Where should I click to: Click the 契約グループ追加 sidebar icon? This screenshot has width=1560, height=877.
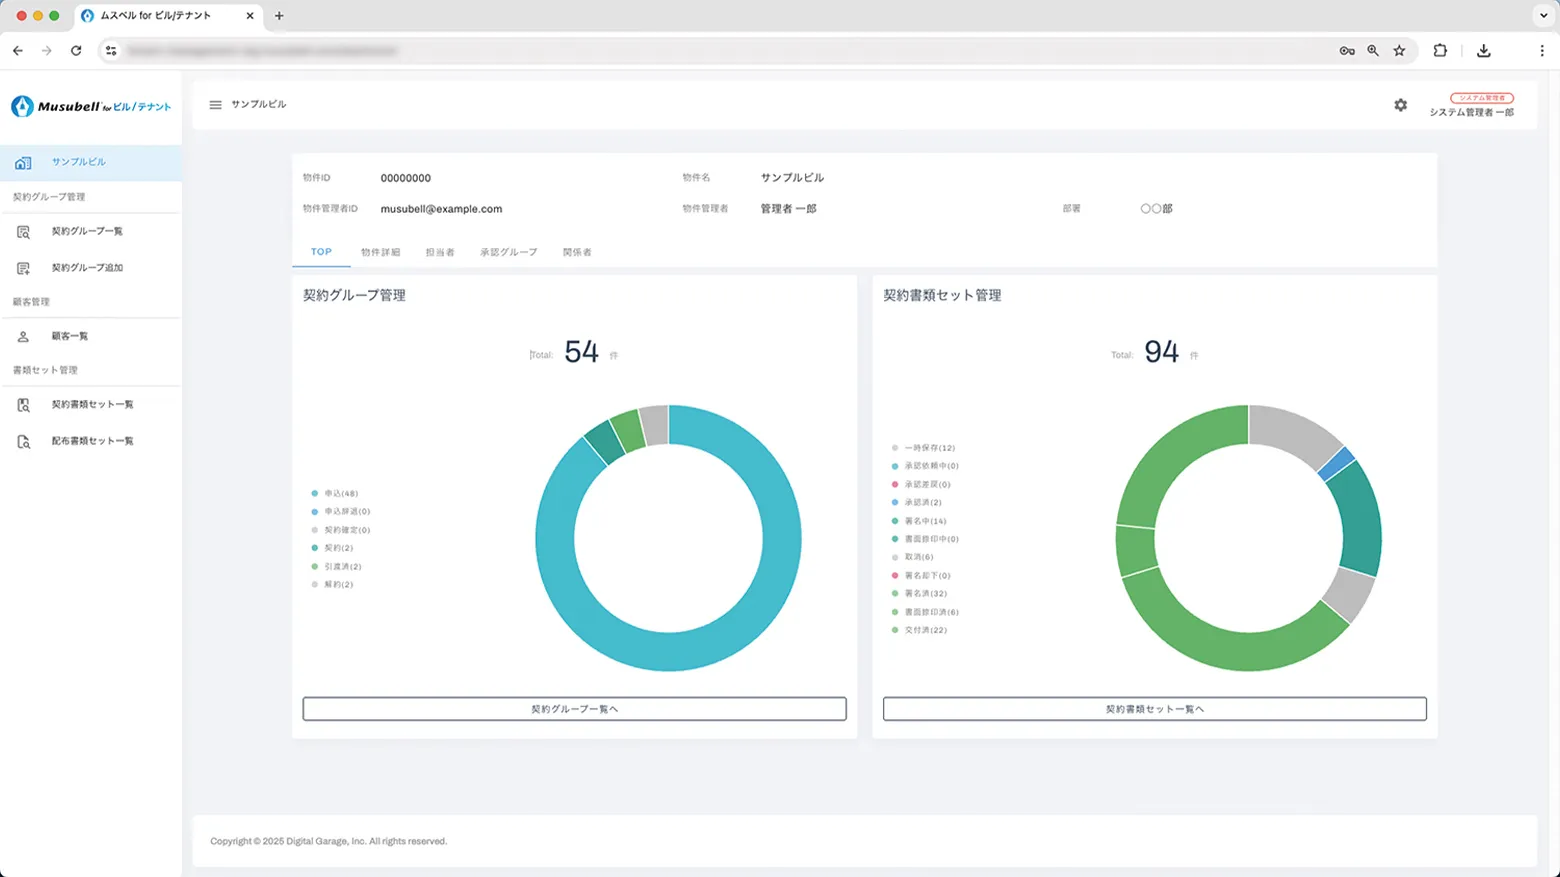(24, 268)
